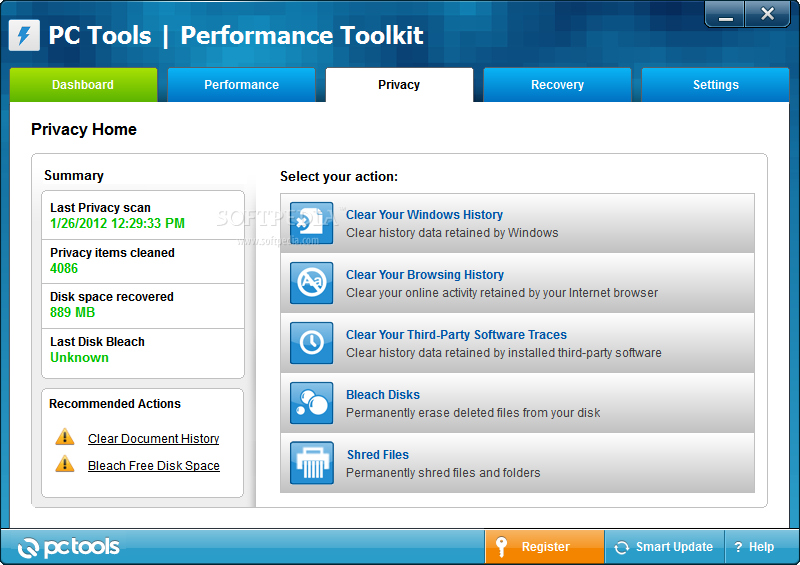Click the Privacy Home heading
The height and width of the screenshot is (565, 800).
tap(84, 130)
